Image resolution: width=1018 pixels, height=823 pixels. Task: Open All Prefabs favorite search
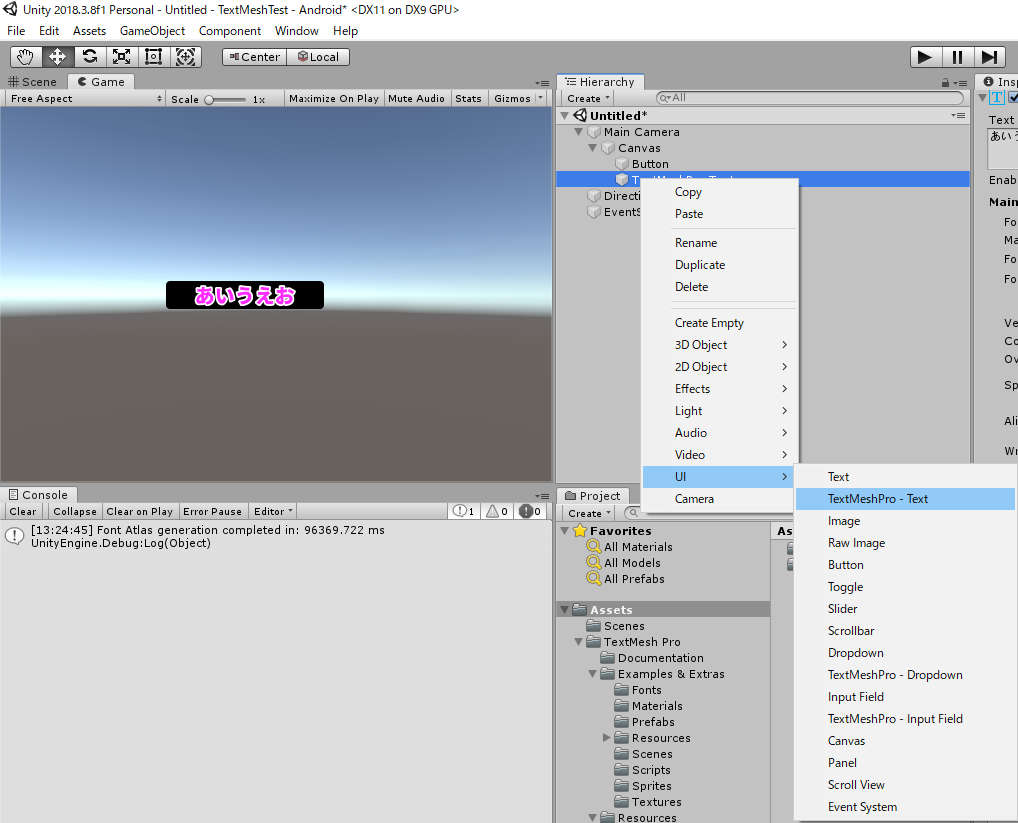click(x=634, y=579)
